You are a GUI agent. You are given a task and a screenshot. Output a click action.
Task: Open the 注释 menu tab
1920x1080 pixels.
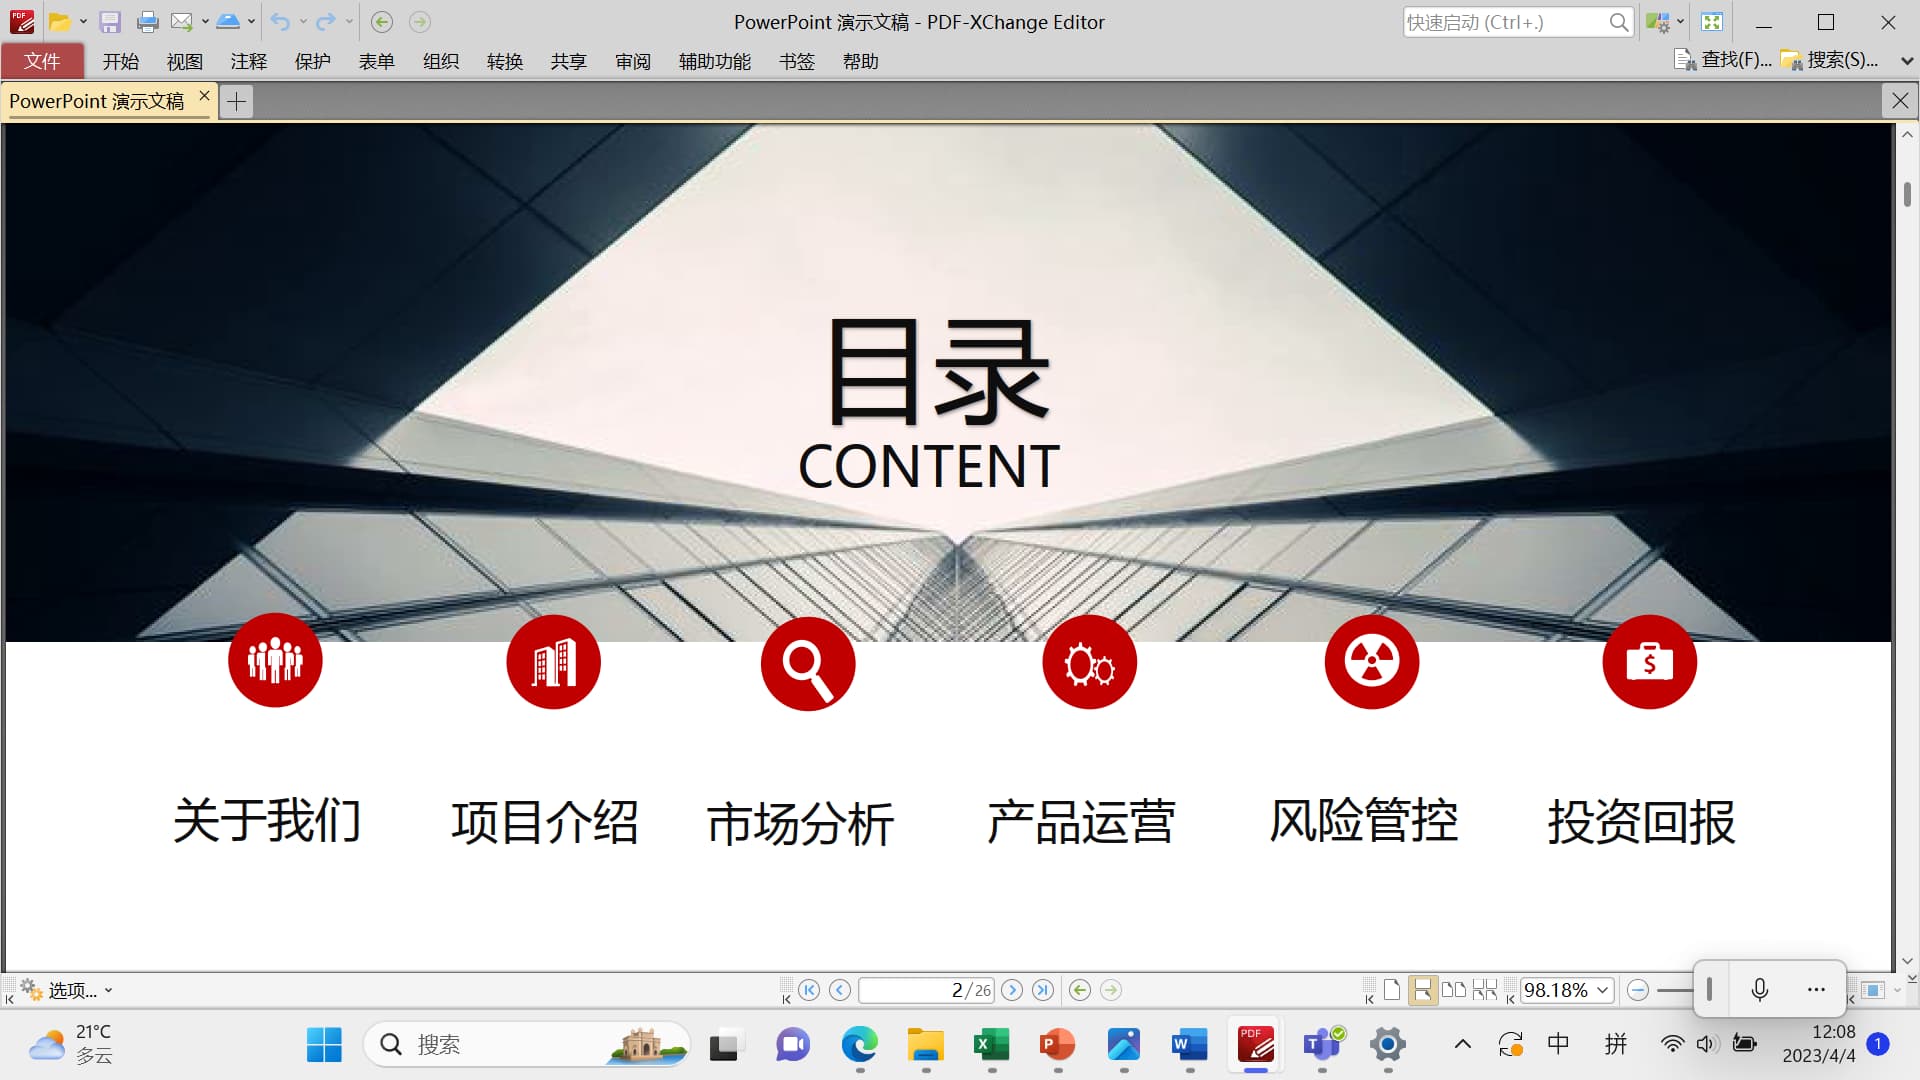click(248, 62)
